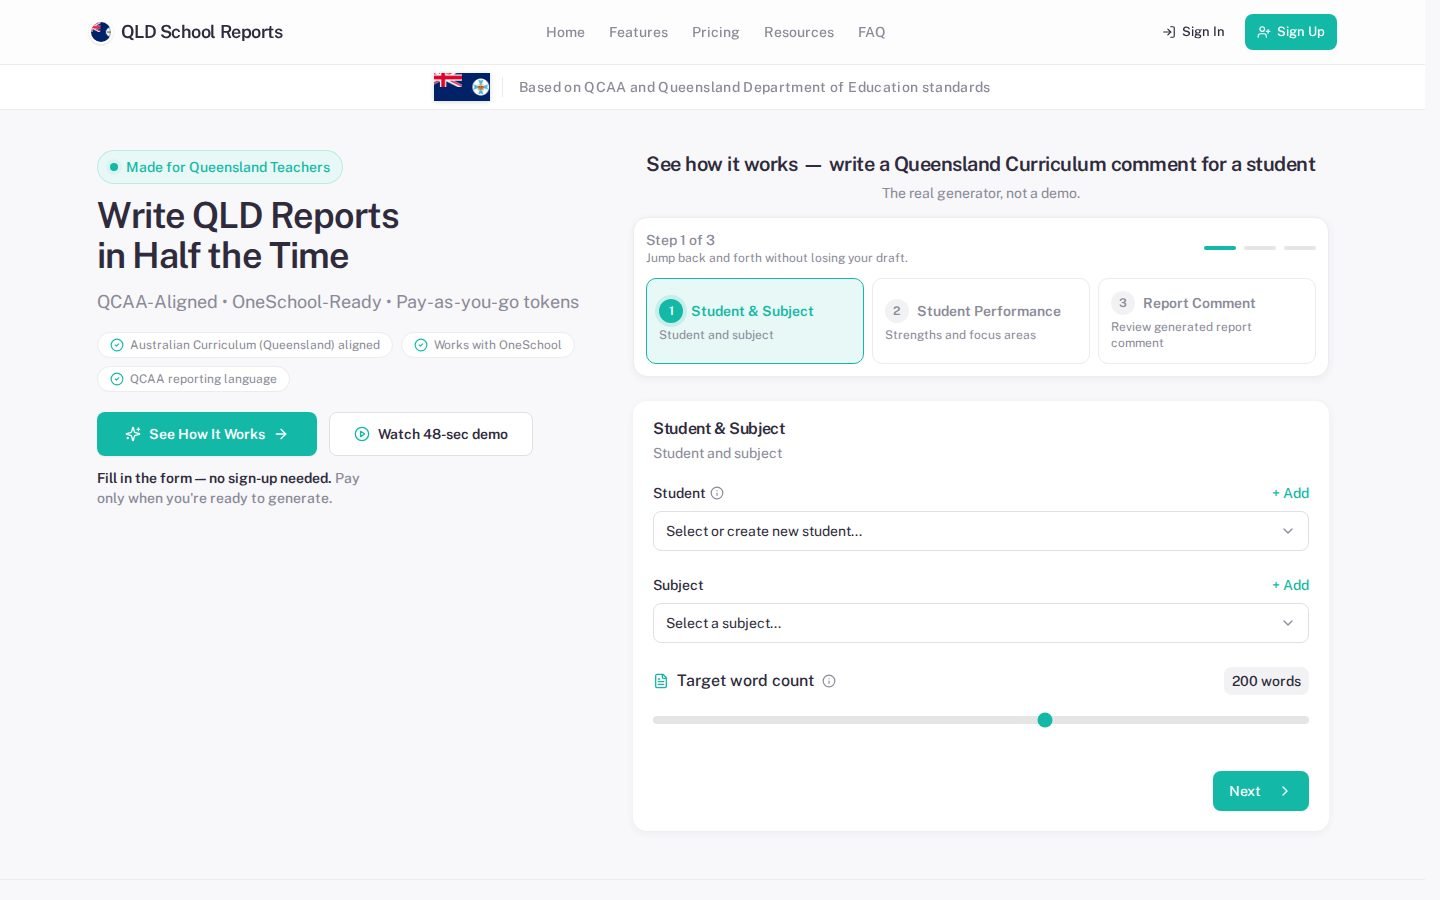The image size is (1440, 900).
Task: Click the info icon beside Student label
Action: 717,493
